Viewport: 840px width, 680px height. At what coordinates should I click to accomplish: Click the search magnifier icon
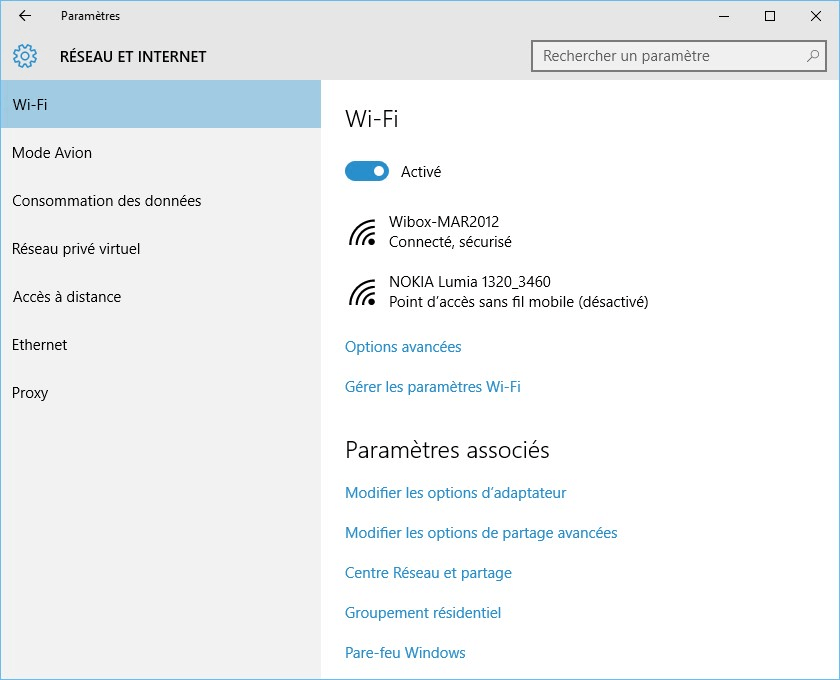tap(813, 56)
